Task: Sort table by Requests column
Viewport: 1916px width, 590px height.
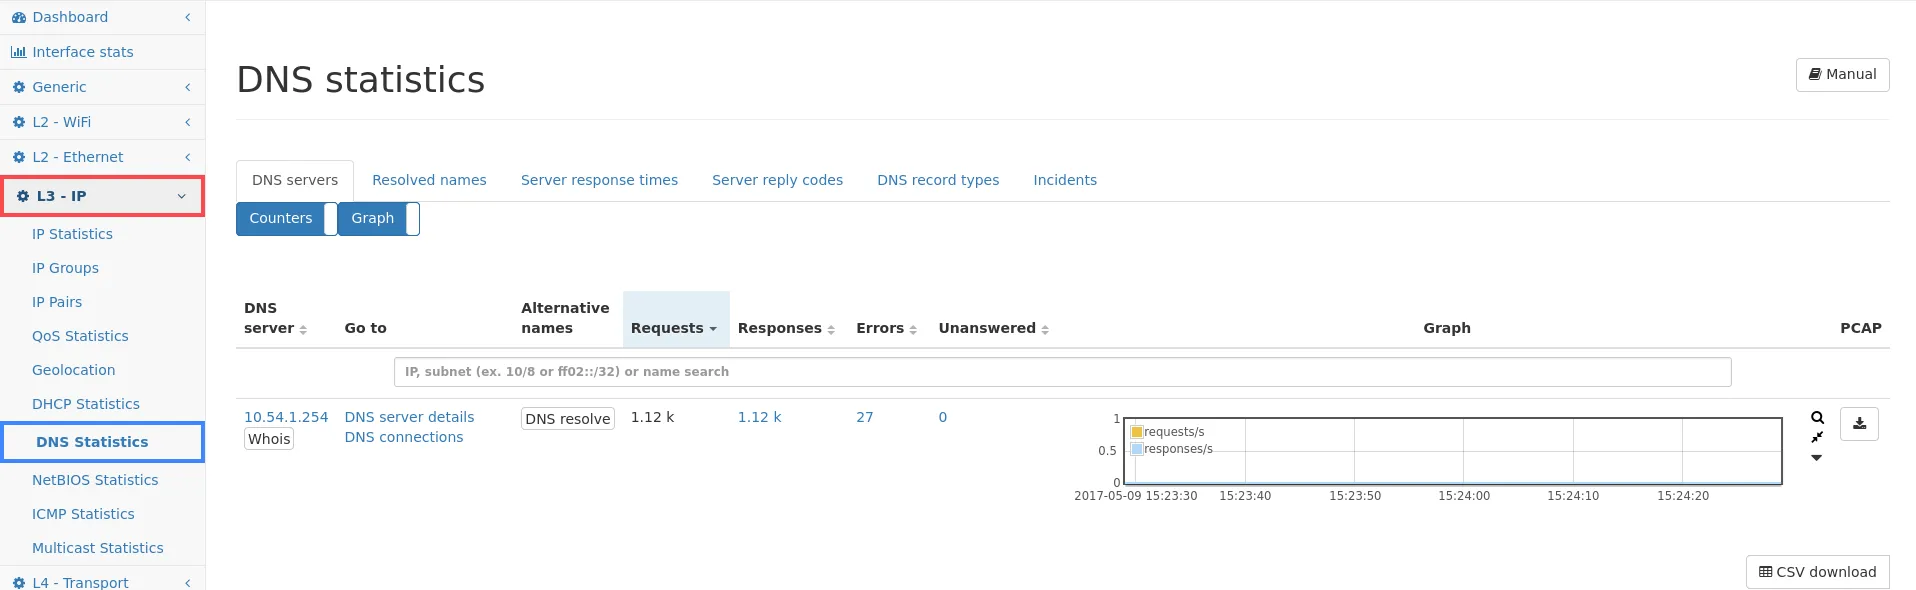Action: [x=675, y=328]
